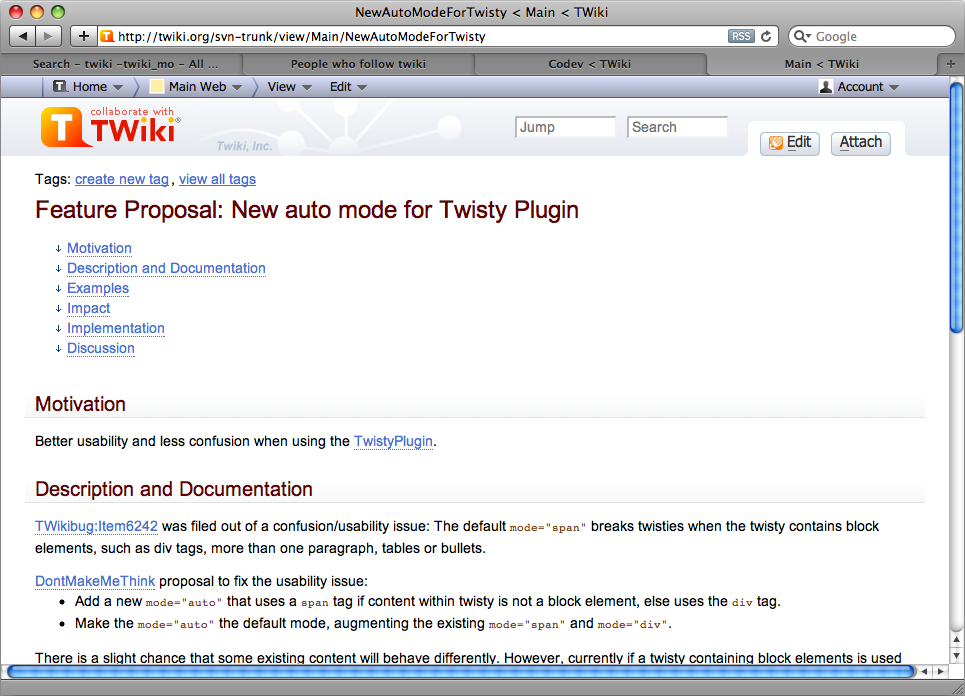965x696 pixels.
Task: Open the TWikibug:Item6242 link
Action: coord(97,526)
